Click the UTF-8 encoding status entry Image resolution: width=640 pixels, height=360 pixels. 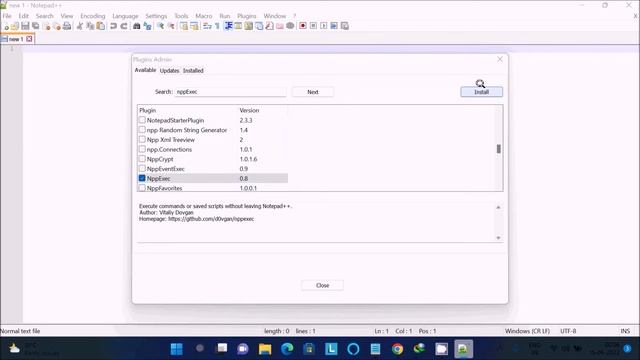[x=568, y=331]
